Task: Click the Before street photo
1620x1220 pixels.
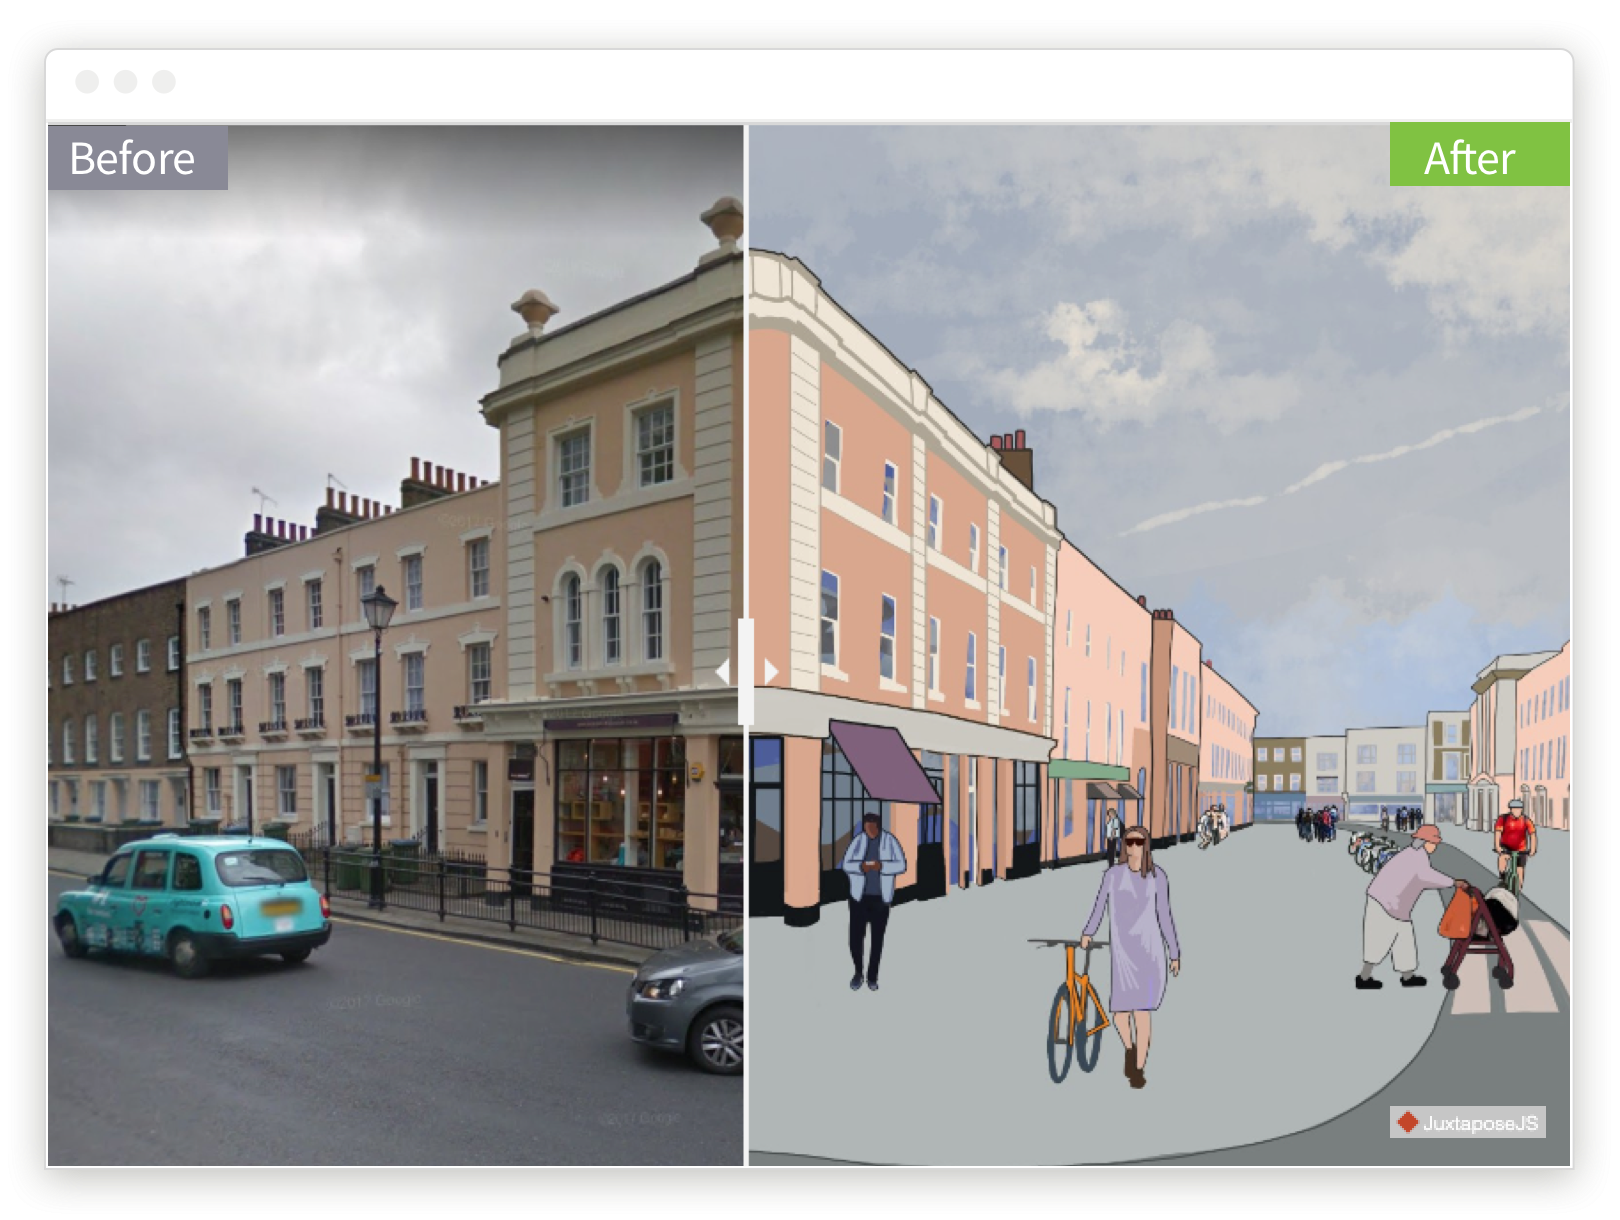Action: coord(395,645)
